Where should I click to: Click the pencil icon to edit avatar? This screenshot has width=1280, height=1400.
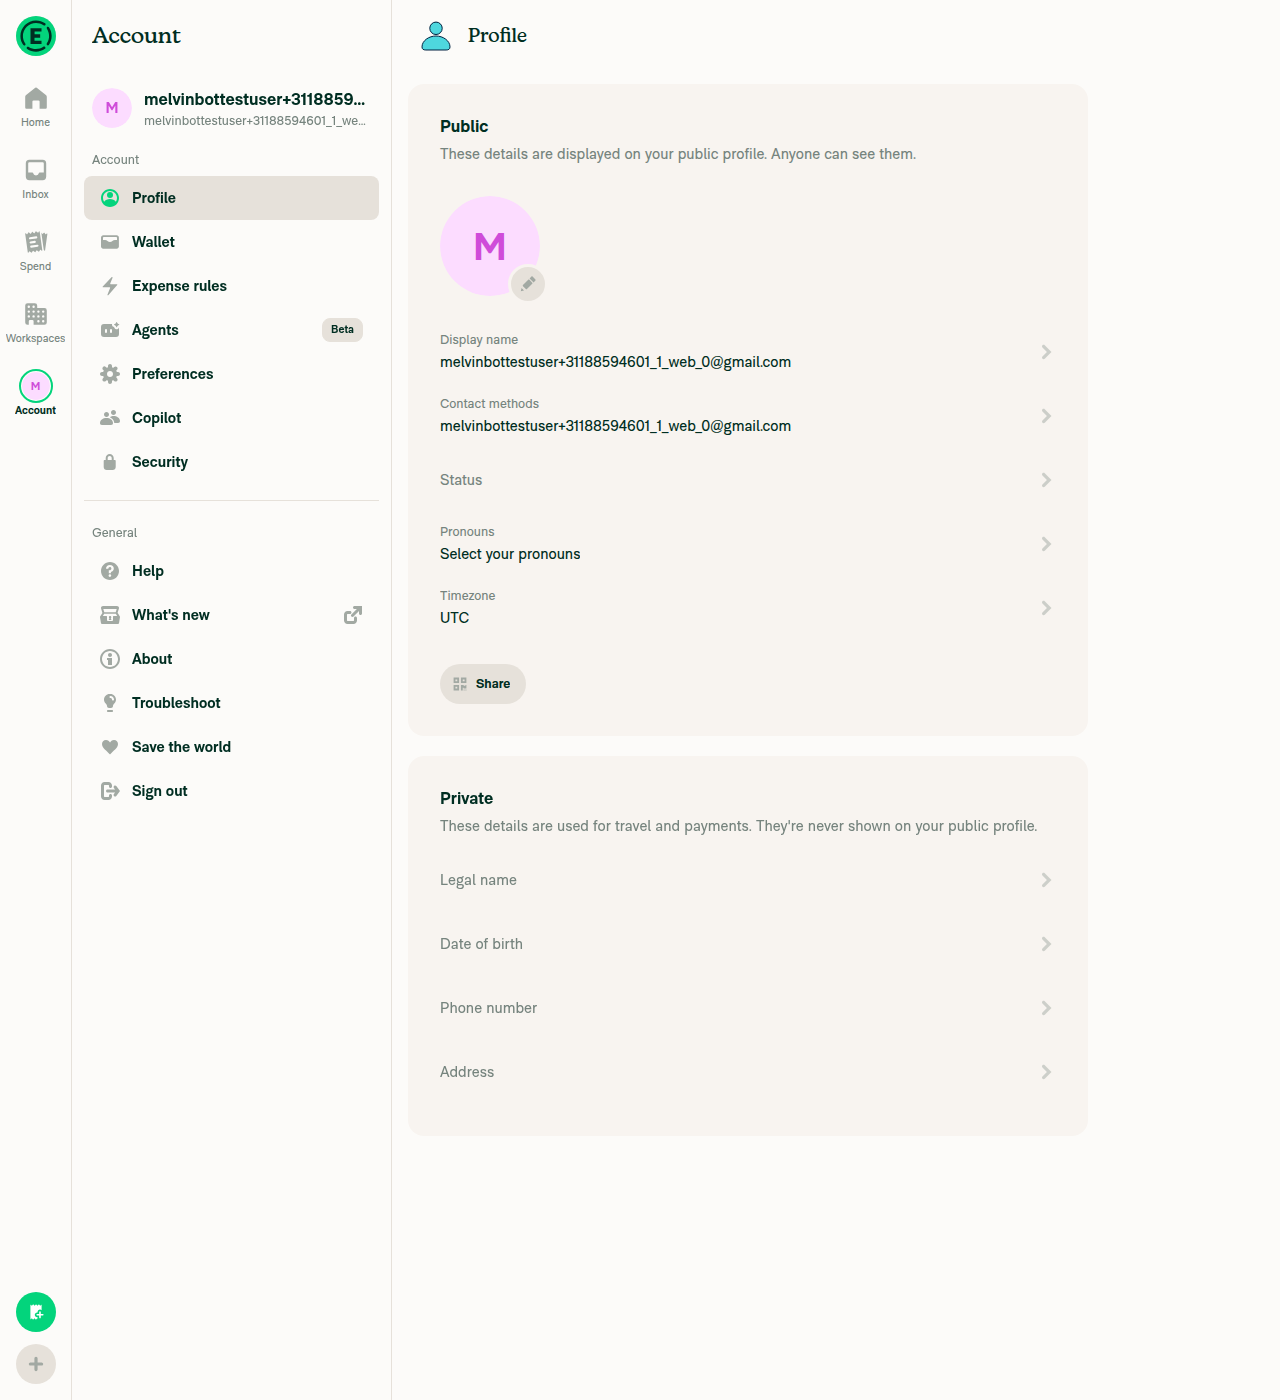[x=528, y=284]
